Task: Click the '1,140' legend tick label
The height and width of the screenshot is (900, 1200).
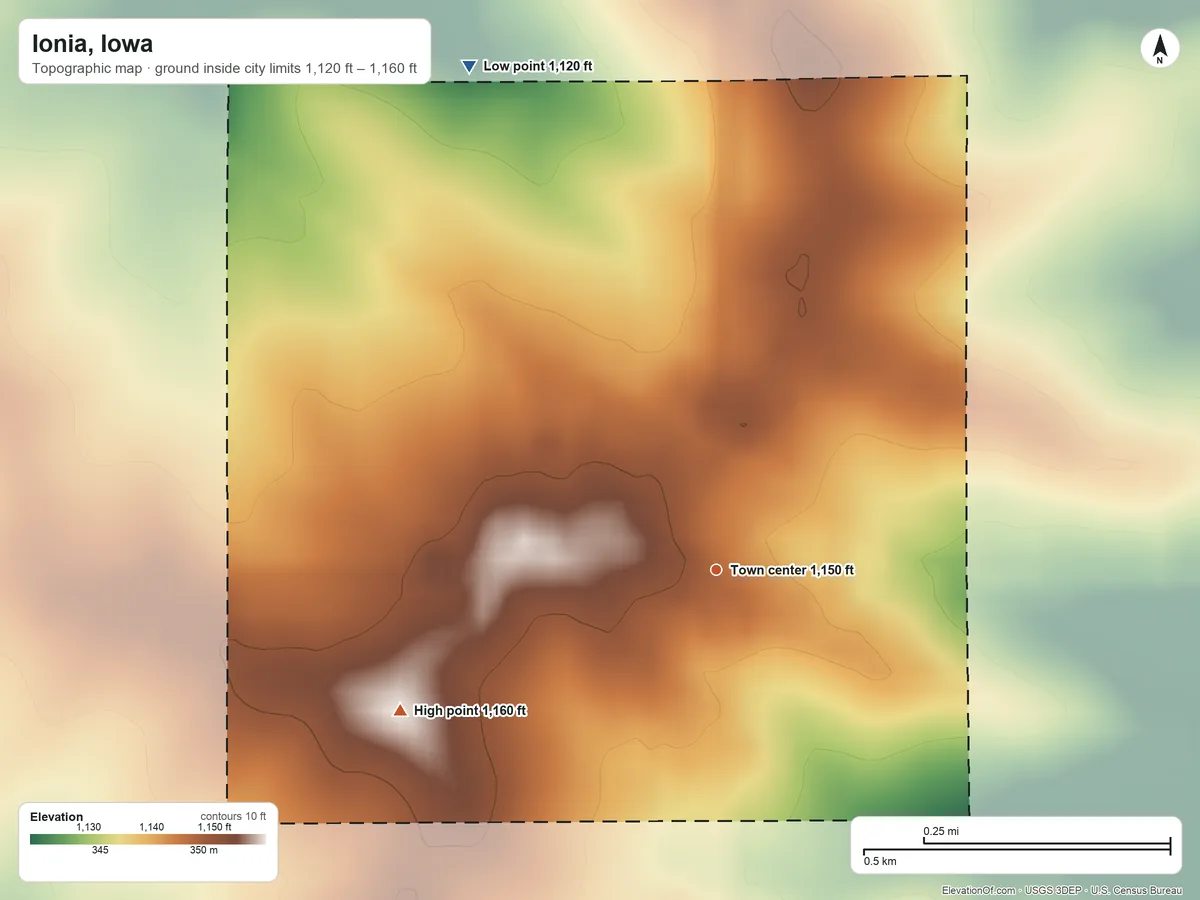Action: [x=151, y=827]
